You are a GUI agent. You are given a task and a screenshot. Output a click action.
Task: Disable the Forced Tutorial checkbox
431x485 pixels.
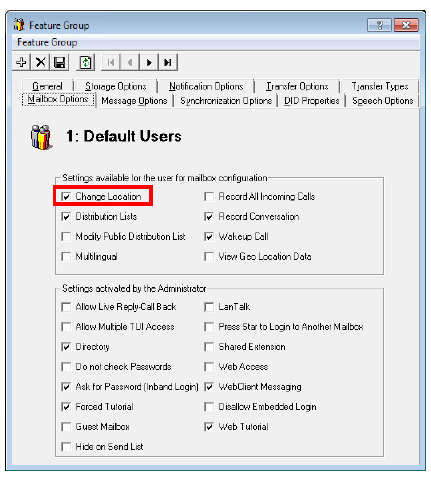point(66,407)
